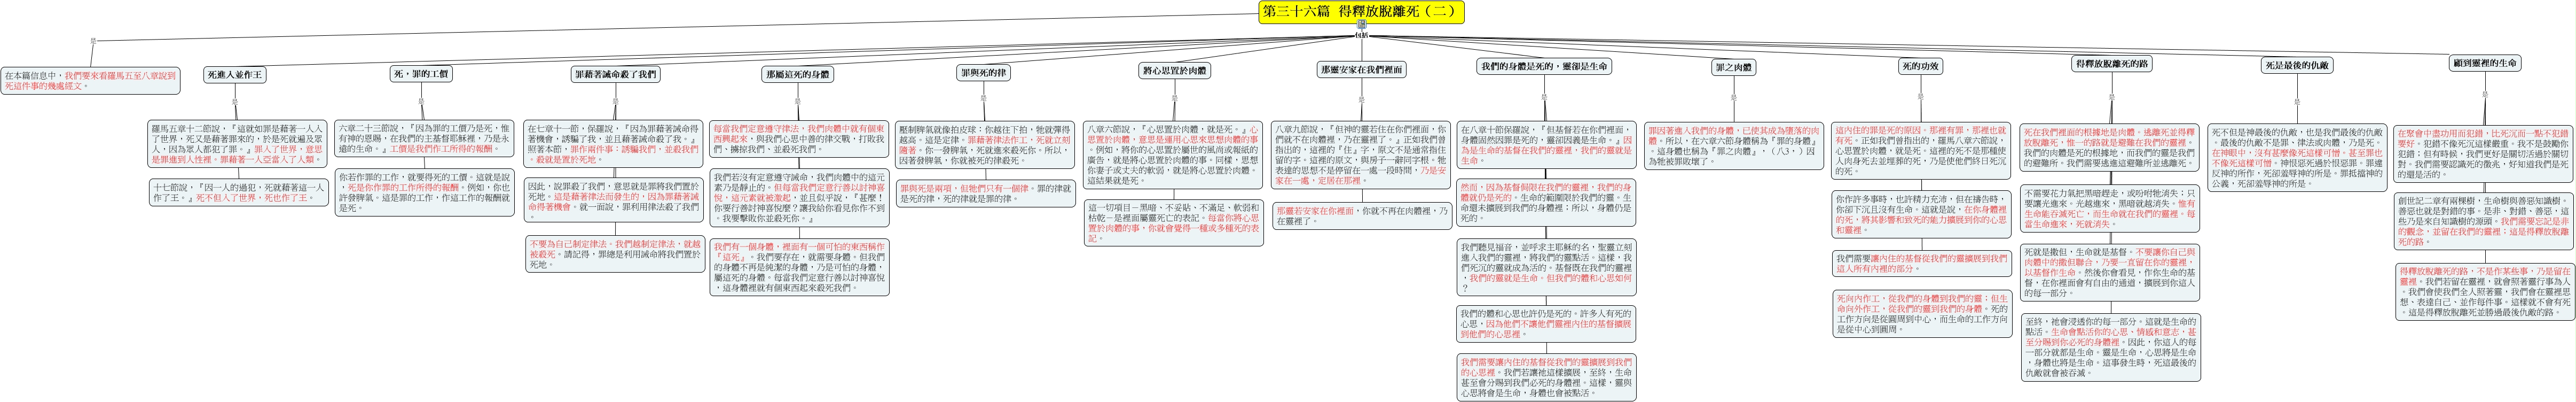Click the box beginning 因此，說罪殺了我們

click(614, 201)
